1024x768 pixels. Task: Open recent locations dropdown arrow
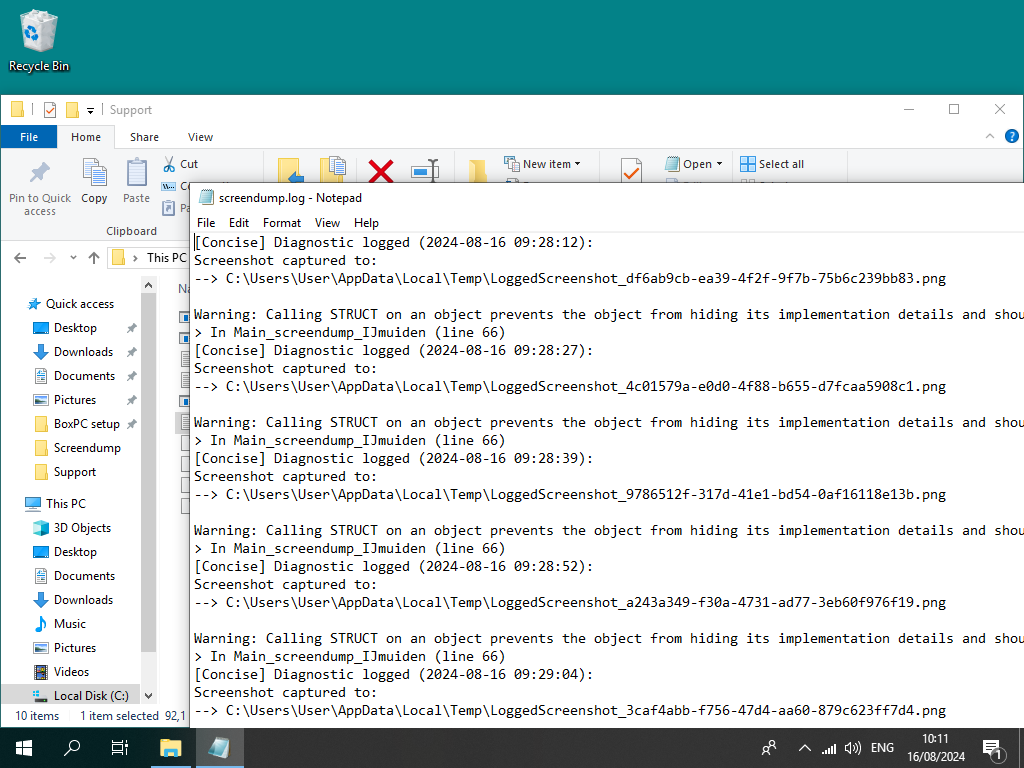[73, 258]
